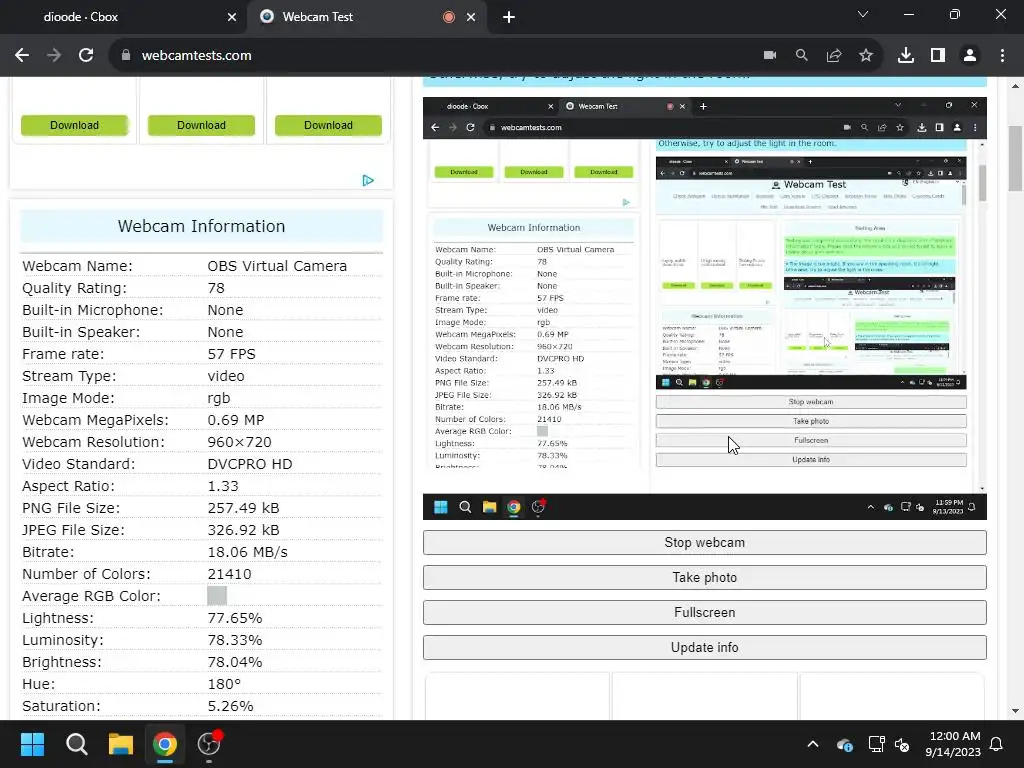The image size is (1024, 768).
Task: Open the tab search chevron
Action: tap(863, 14)
